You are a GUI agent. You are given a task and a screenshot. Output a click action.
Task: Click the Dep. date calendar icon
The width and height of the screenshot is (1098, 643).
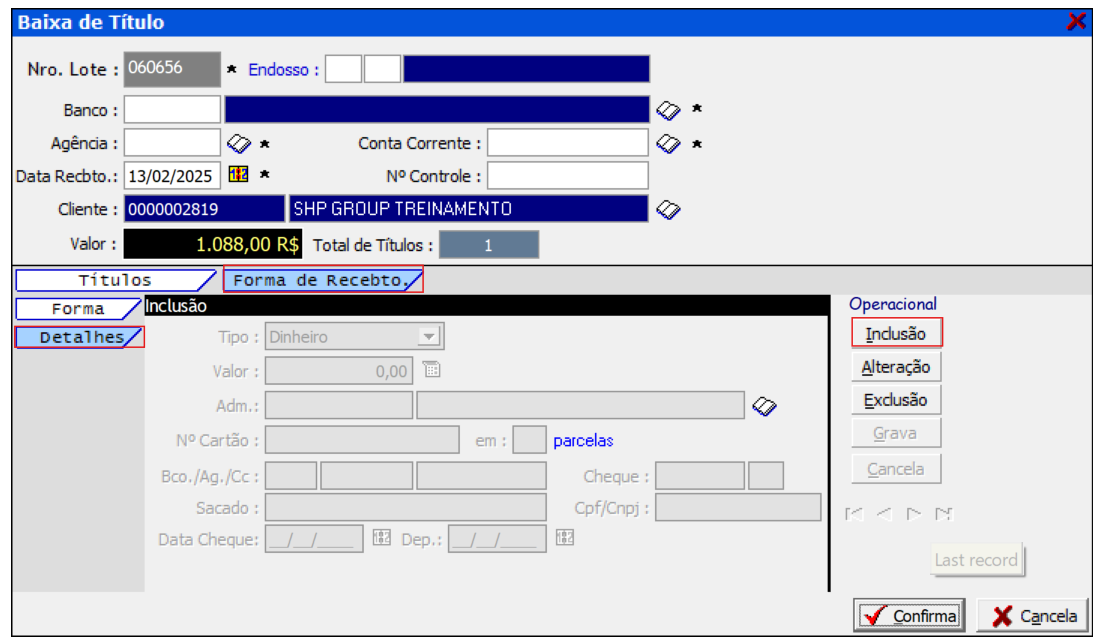pyautogui.click(x=565, y=538)
